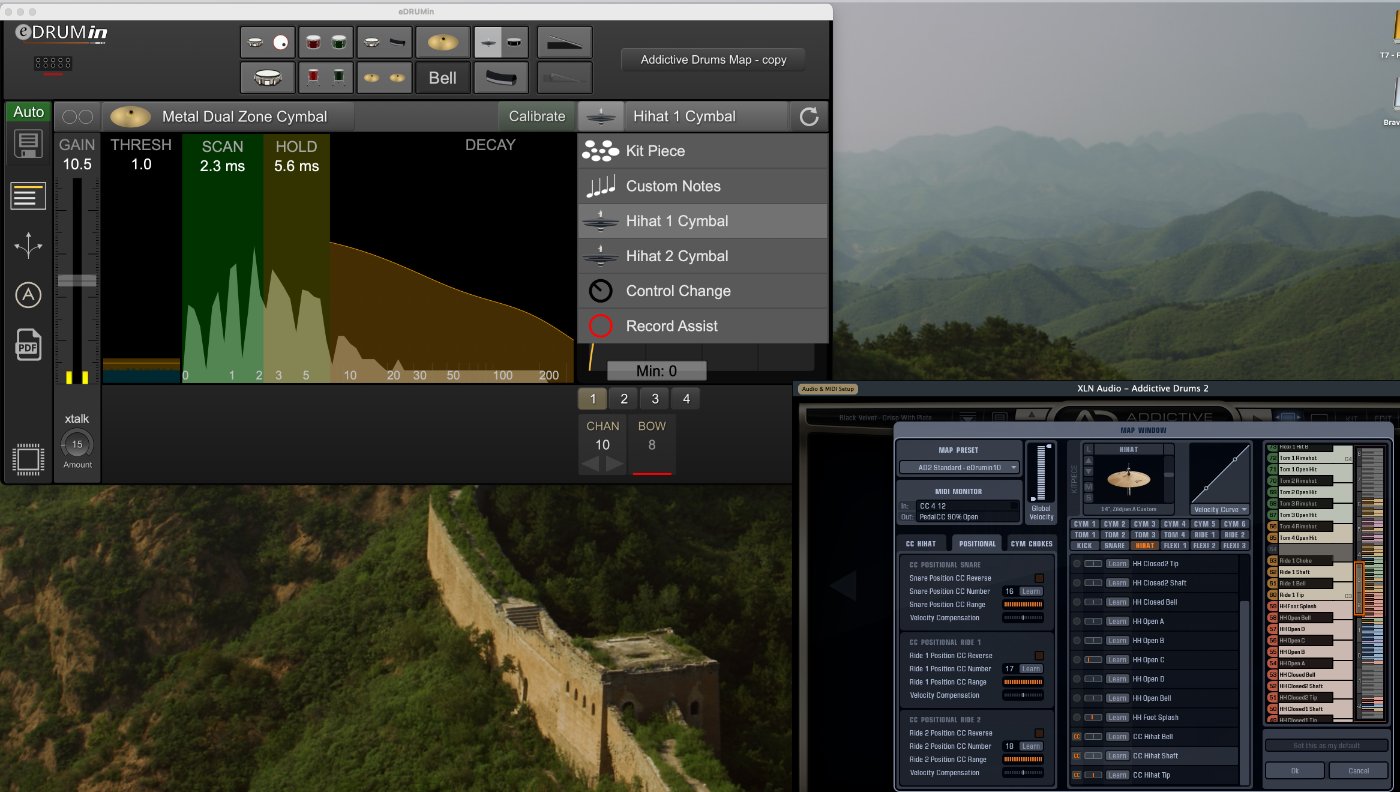1400x792 pixels.
Task: Open the AD2 Standard map preset dropdown
Action: pos(960,467)
